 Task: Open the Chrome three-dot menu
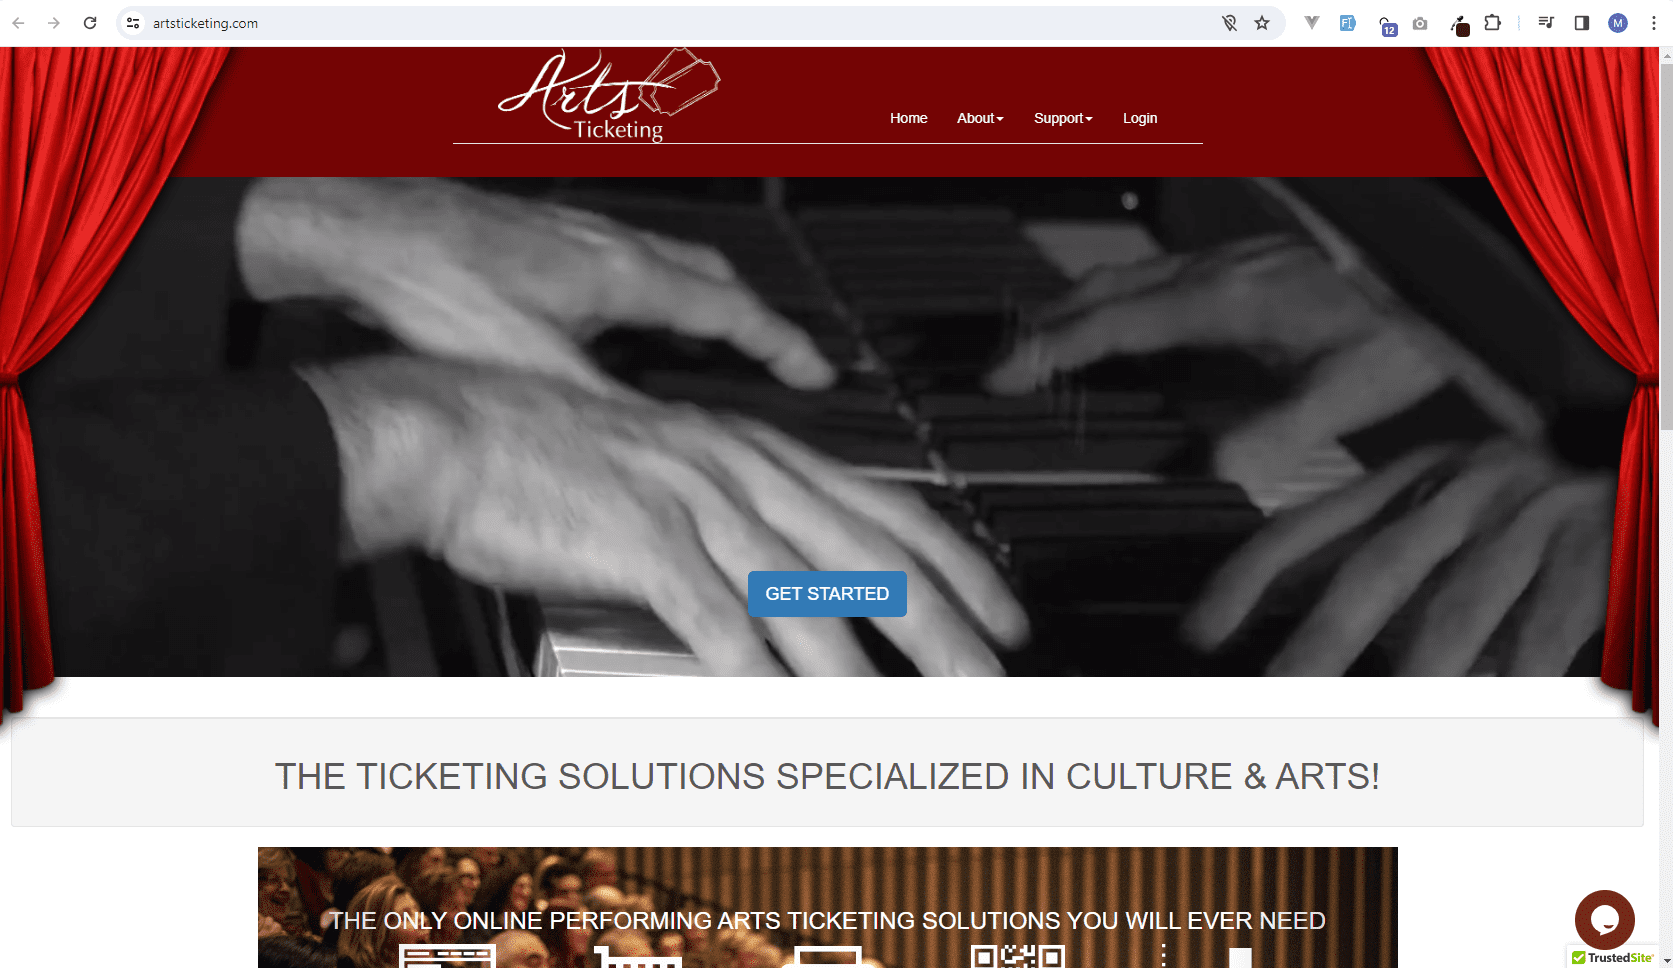pos(1653,23)
